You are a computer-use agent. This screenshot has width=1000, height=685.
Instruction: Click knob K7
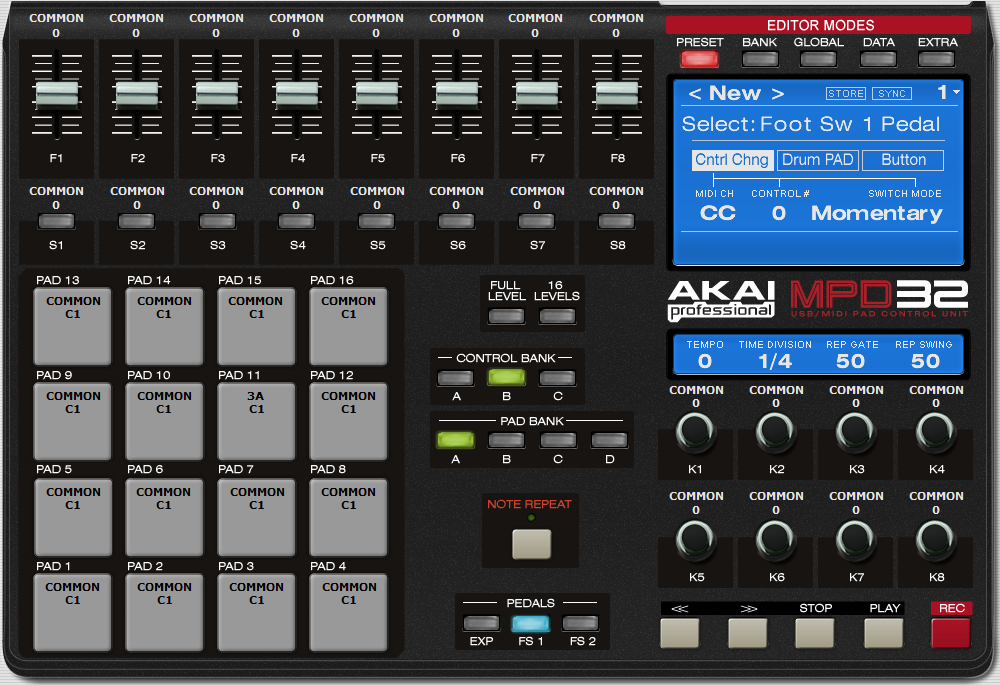(855, 539)
